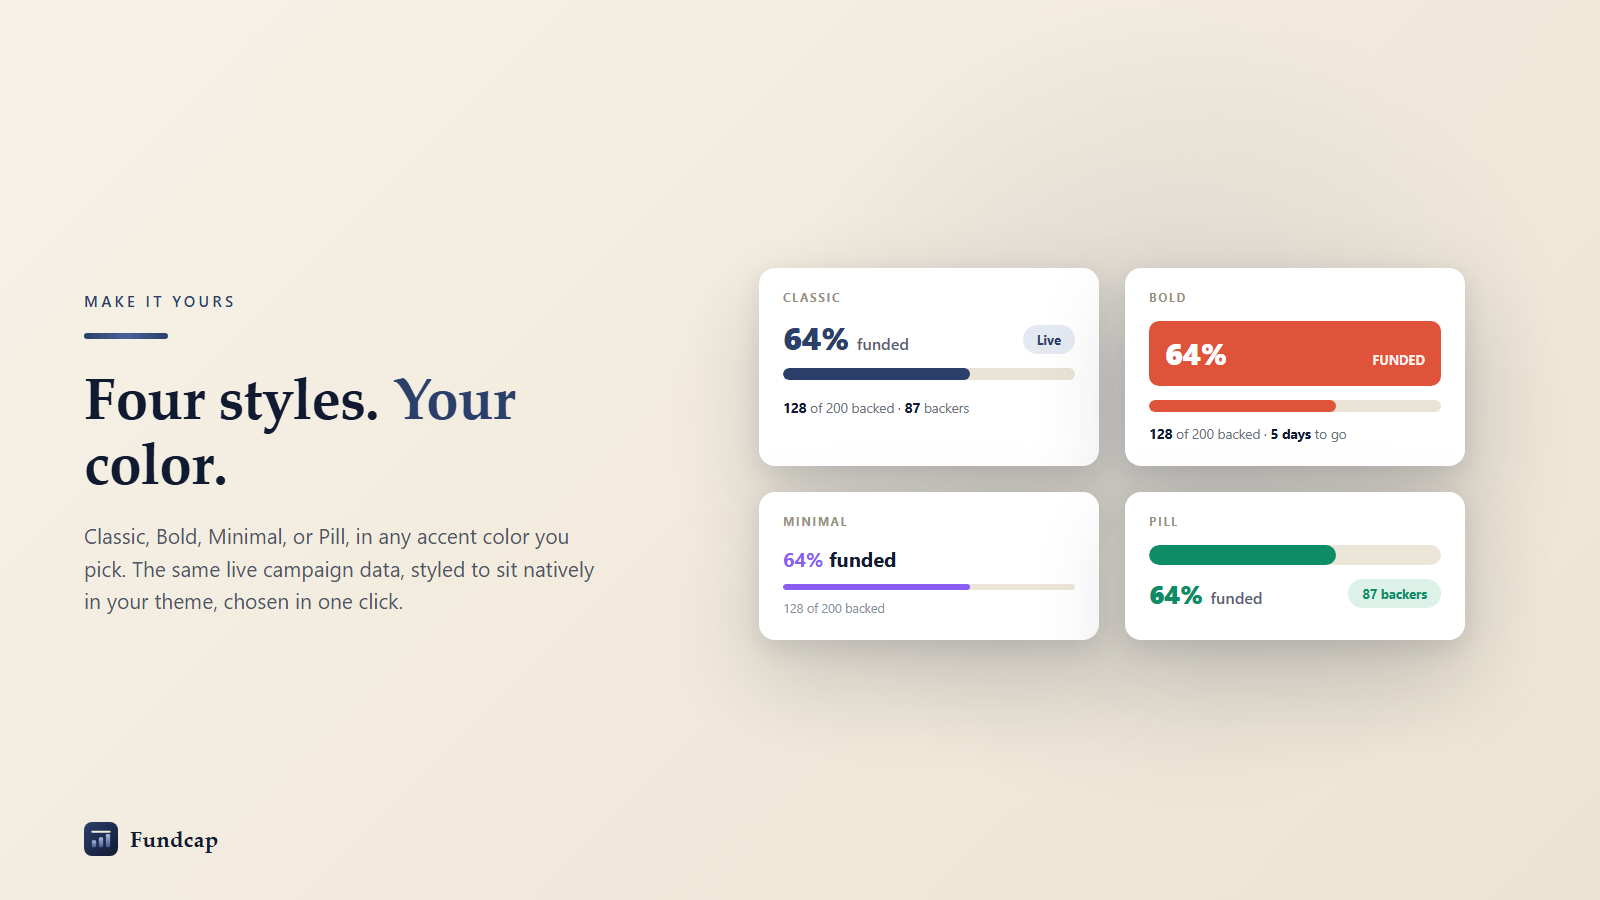The width and height of the screenshot is (1600, 900).
Task: Click the Live badge in Classic card
Action: (x=1049, y=340)
